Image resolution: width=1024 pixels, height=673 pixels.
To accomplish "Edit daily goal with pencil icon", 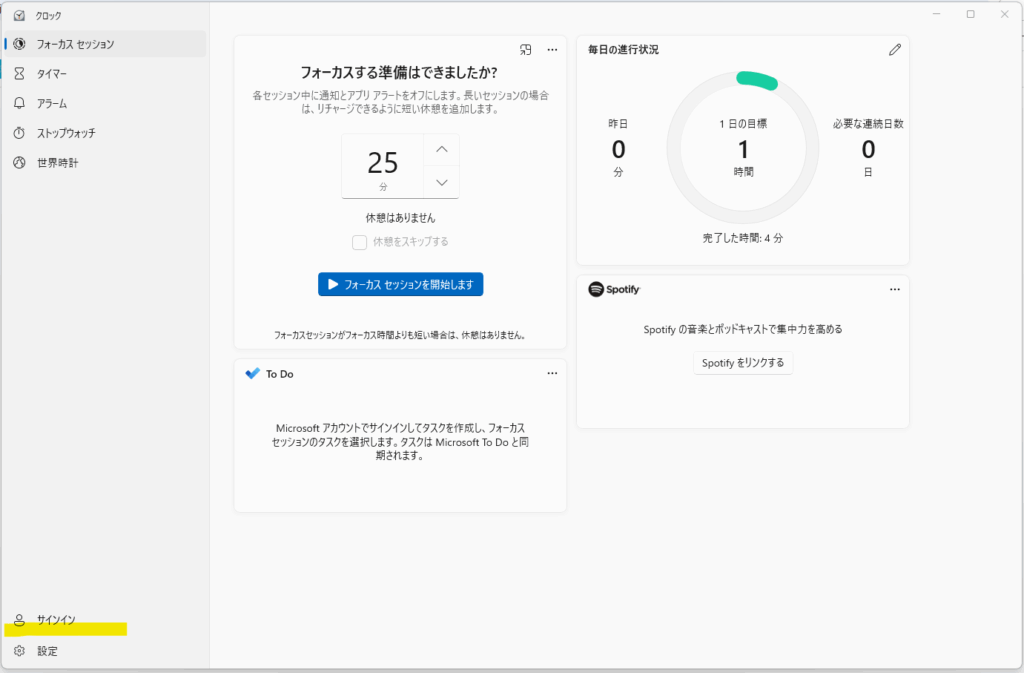I will (895, 50).
